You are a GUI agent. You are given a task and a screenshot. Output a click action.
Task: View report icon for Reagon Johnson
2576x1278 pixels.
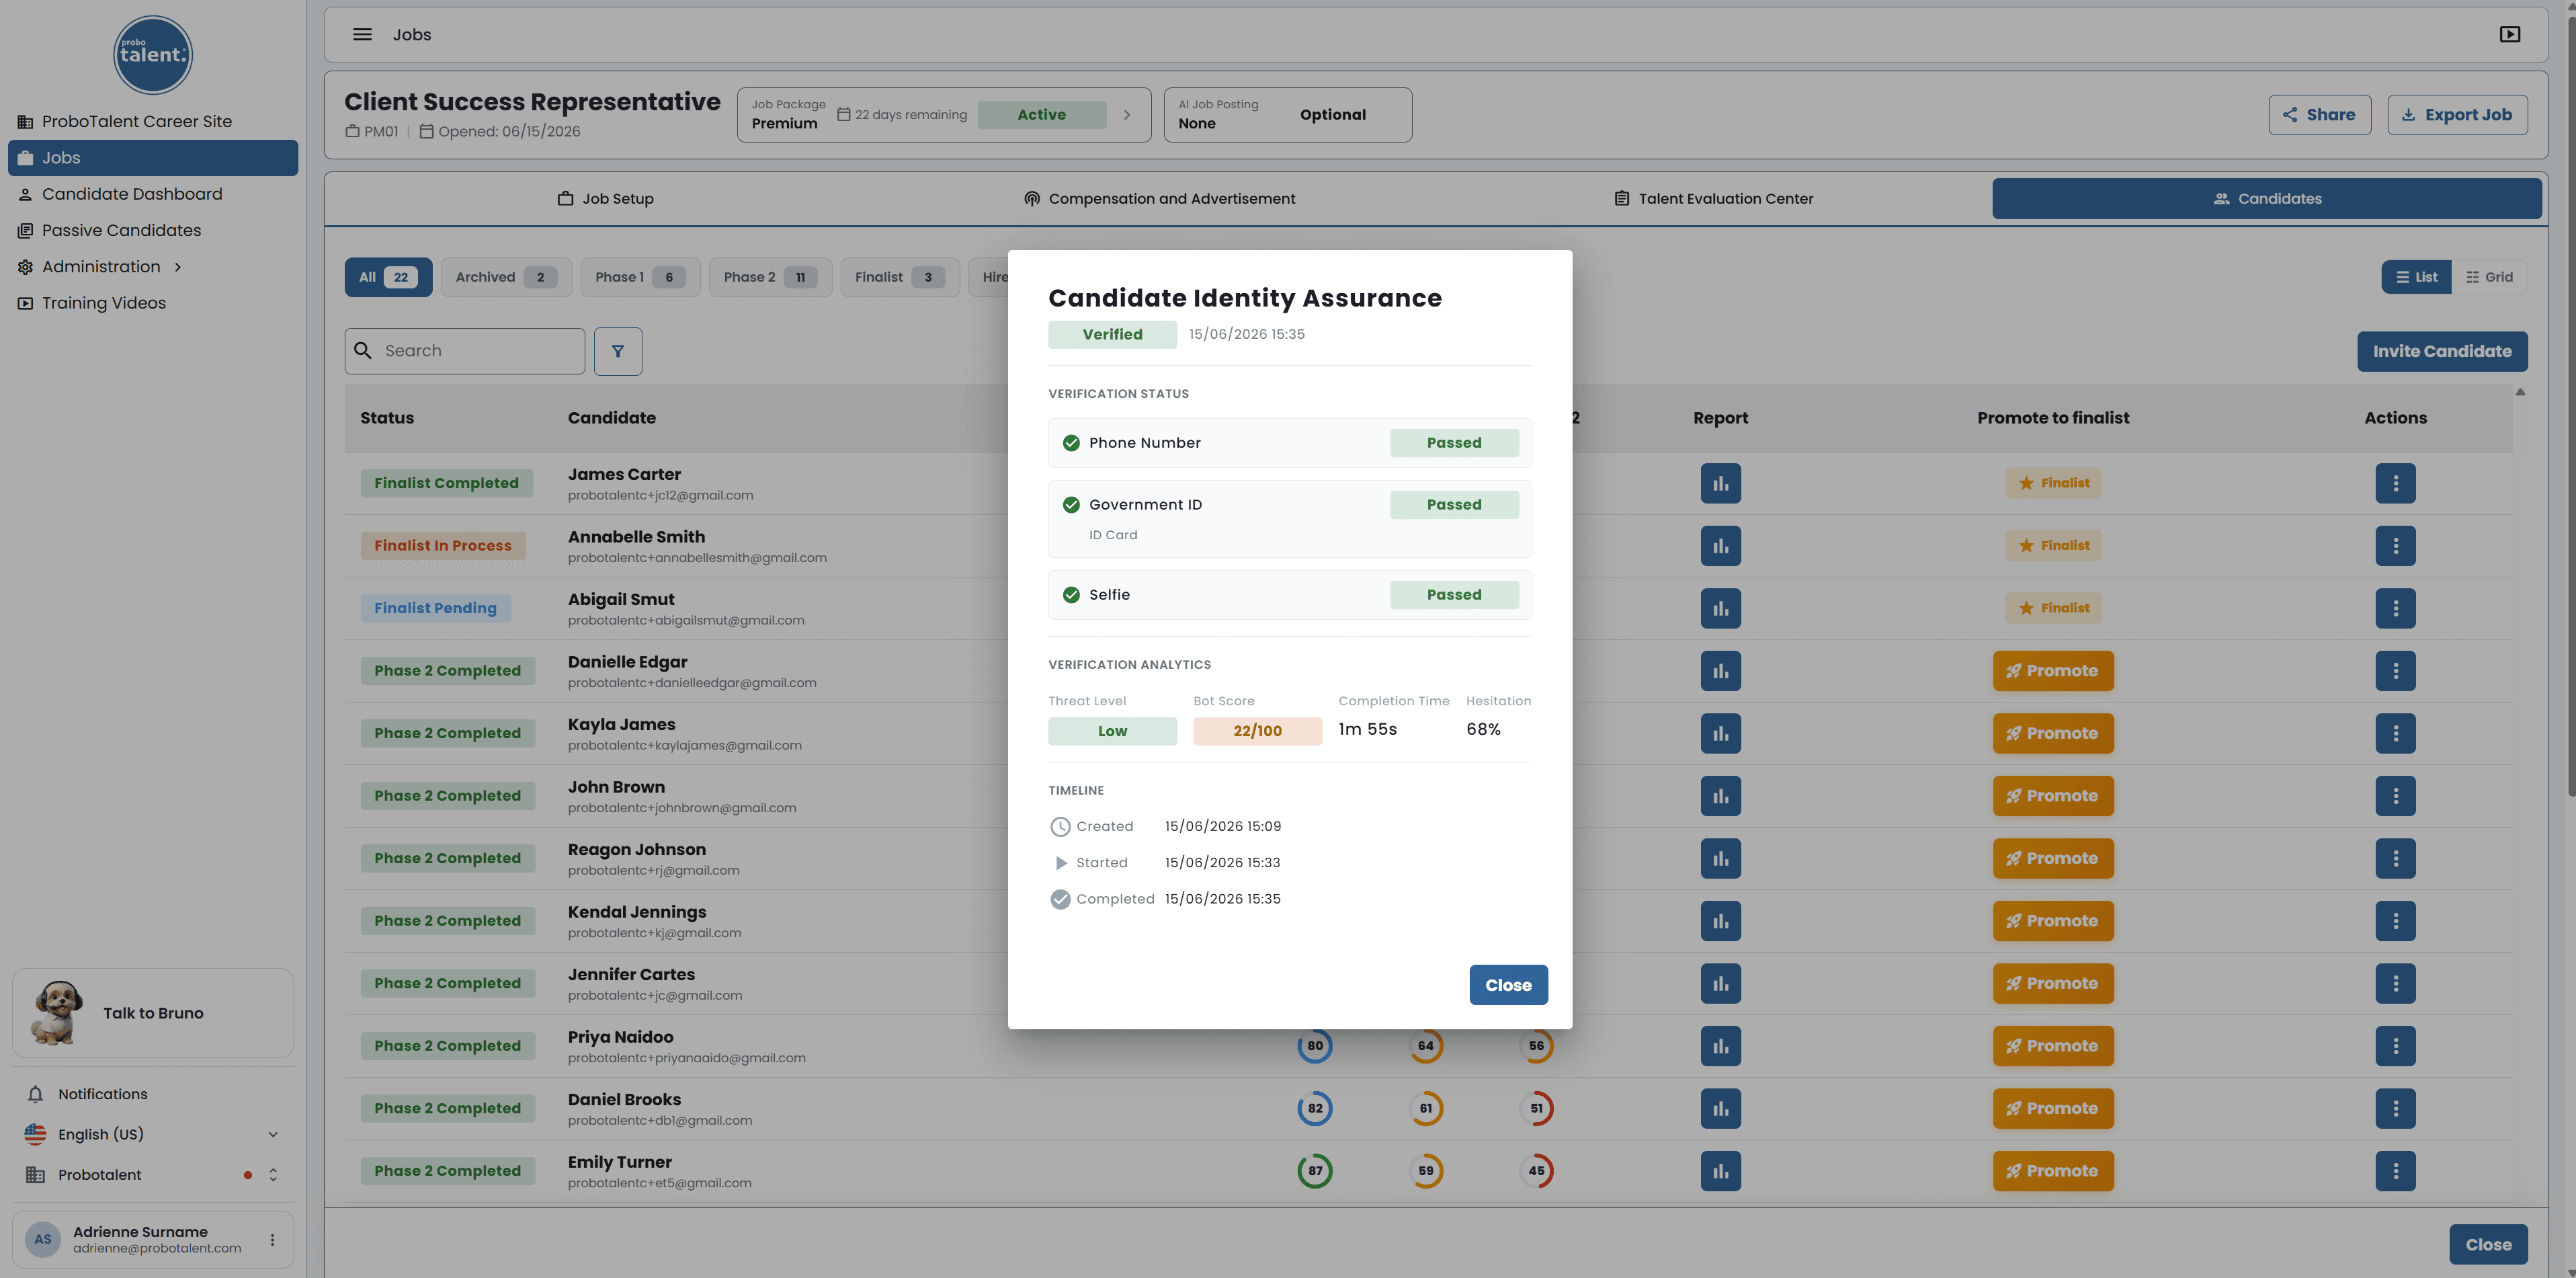[1720, 858]
